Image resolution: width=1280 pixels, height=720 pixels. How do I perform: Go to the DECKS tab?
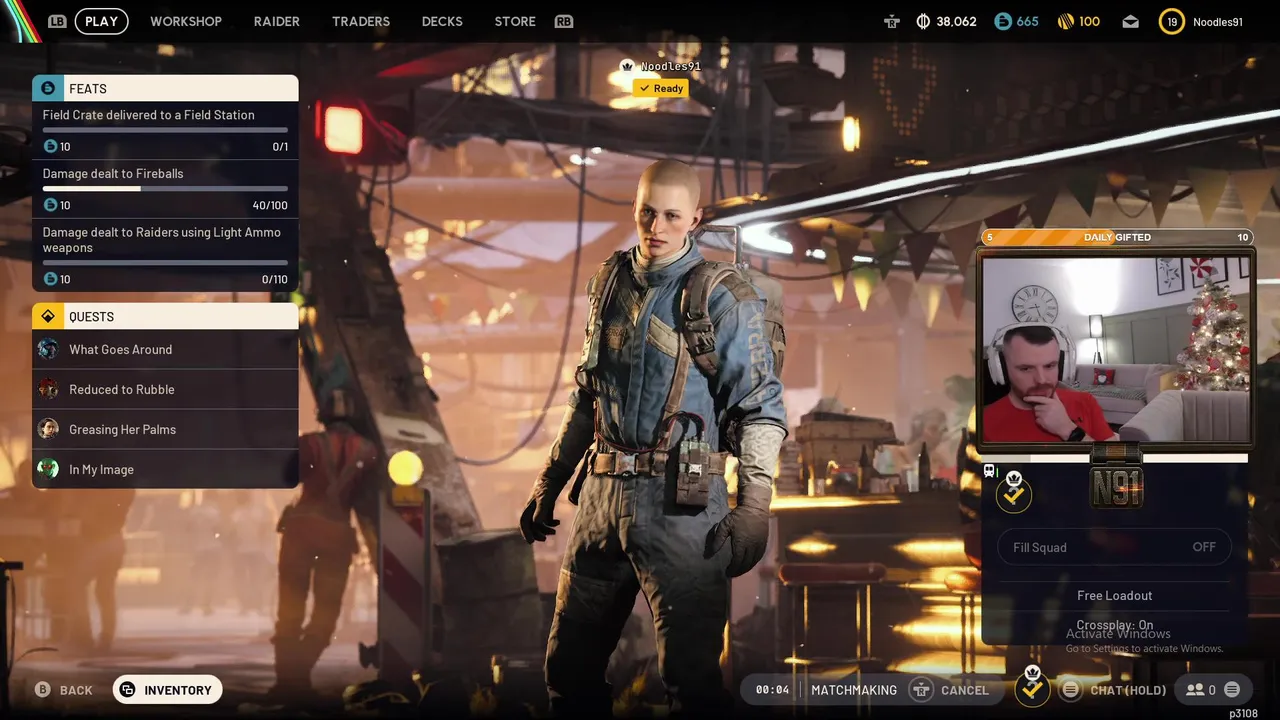point(442,21)
